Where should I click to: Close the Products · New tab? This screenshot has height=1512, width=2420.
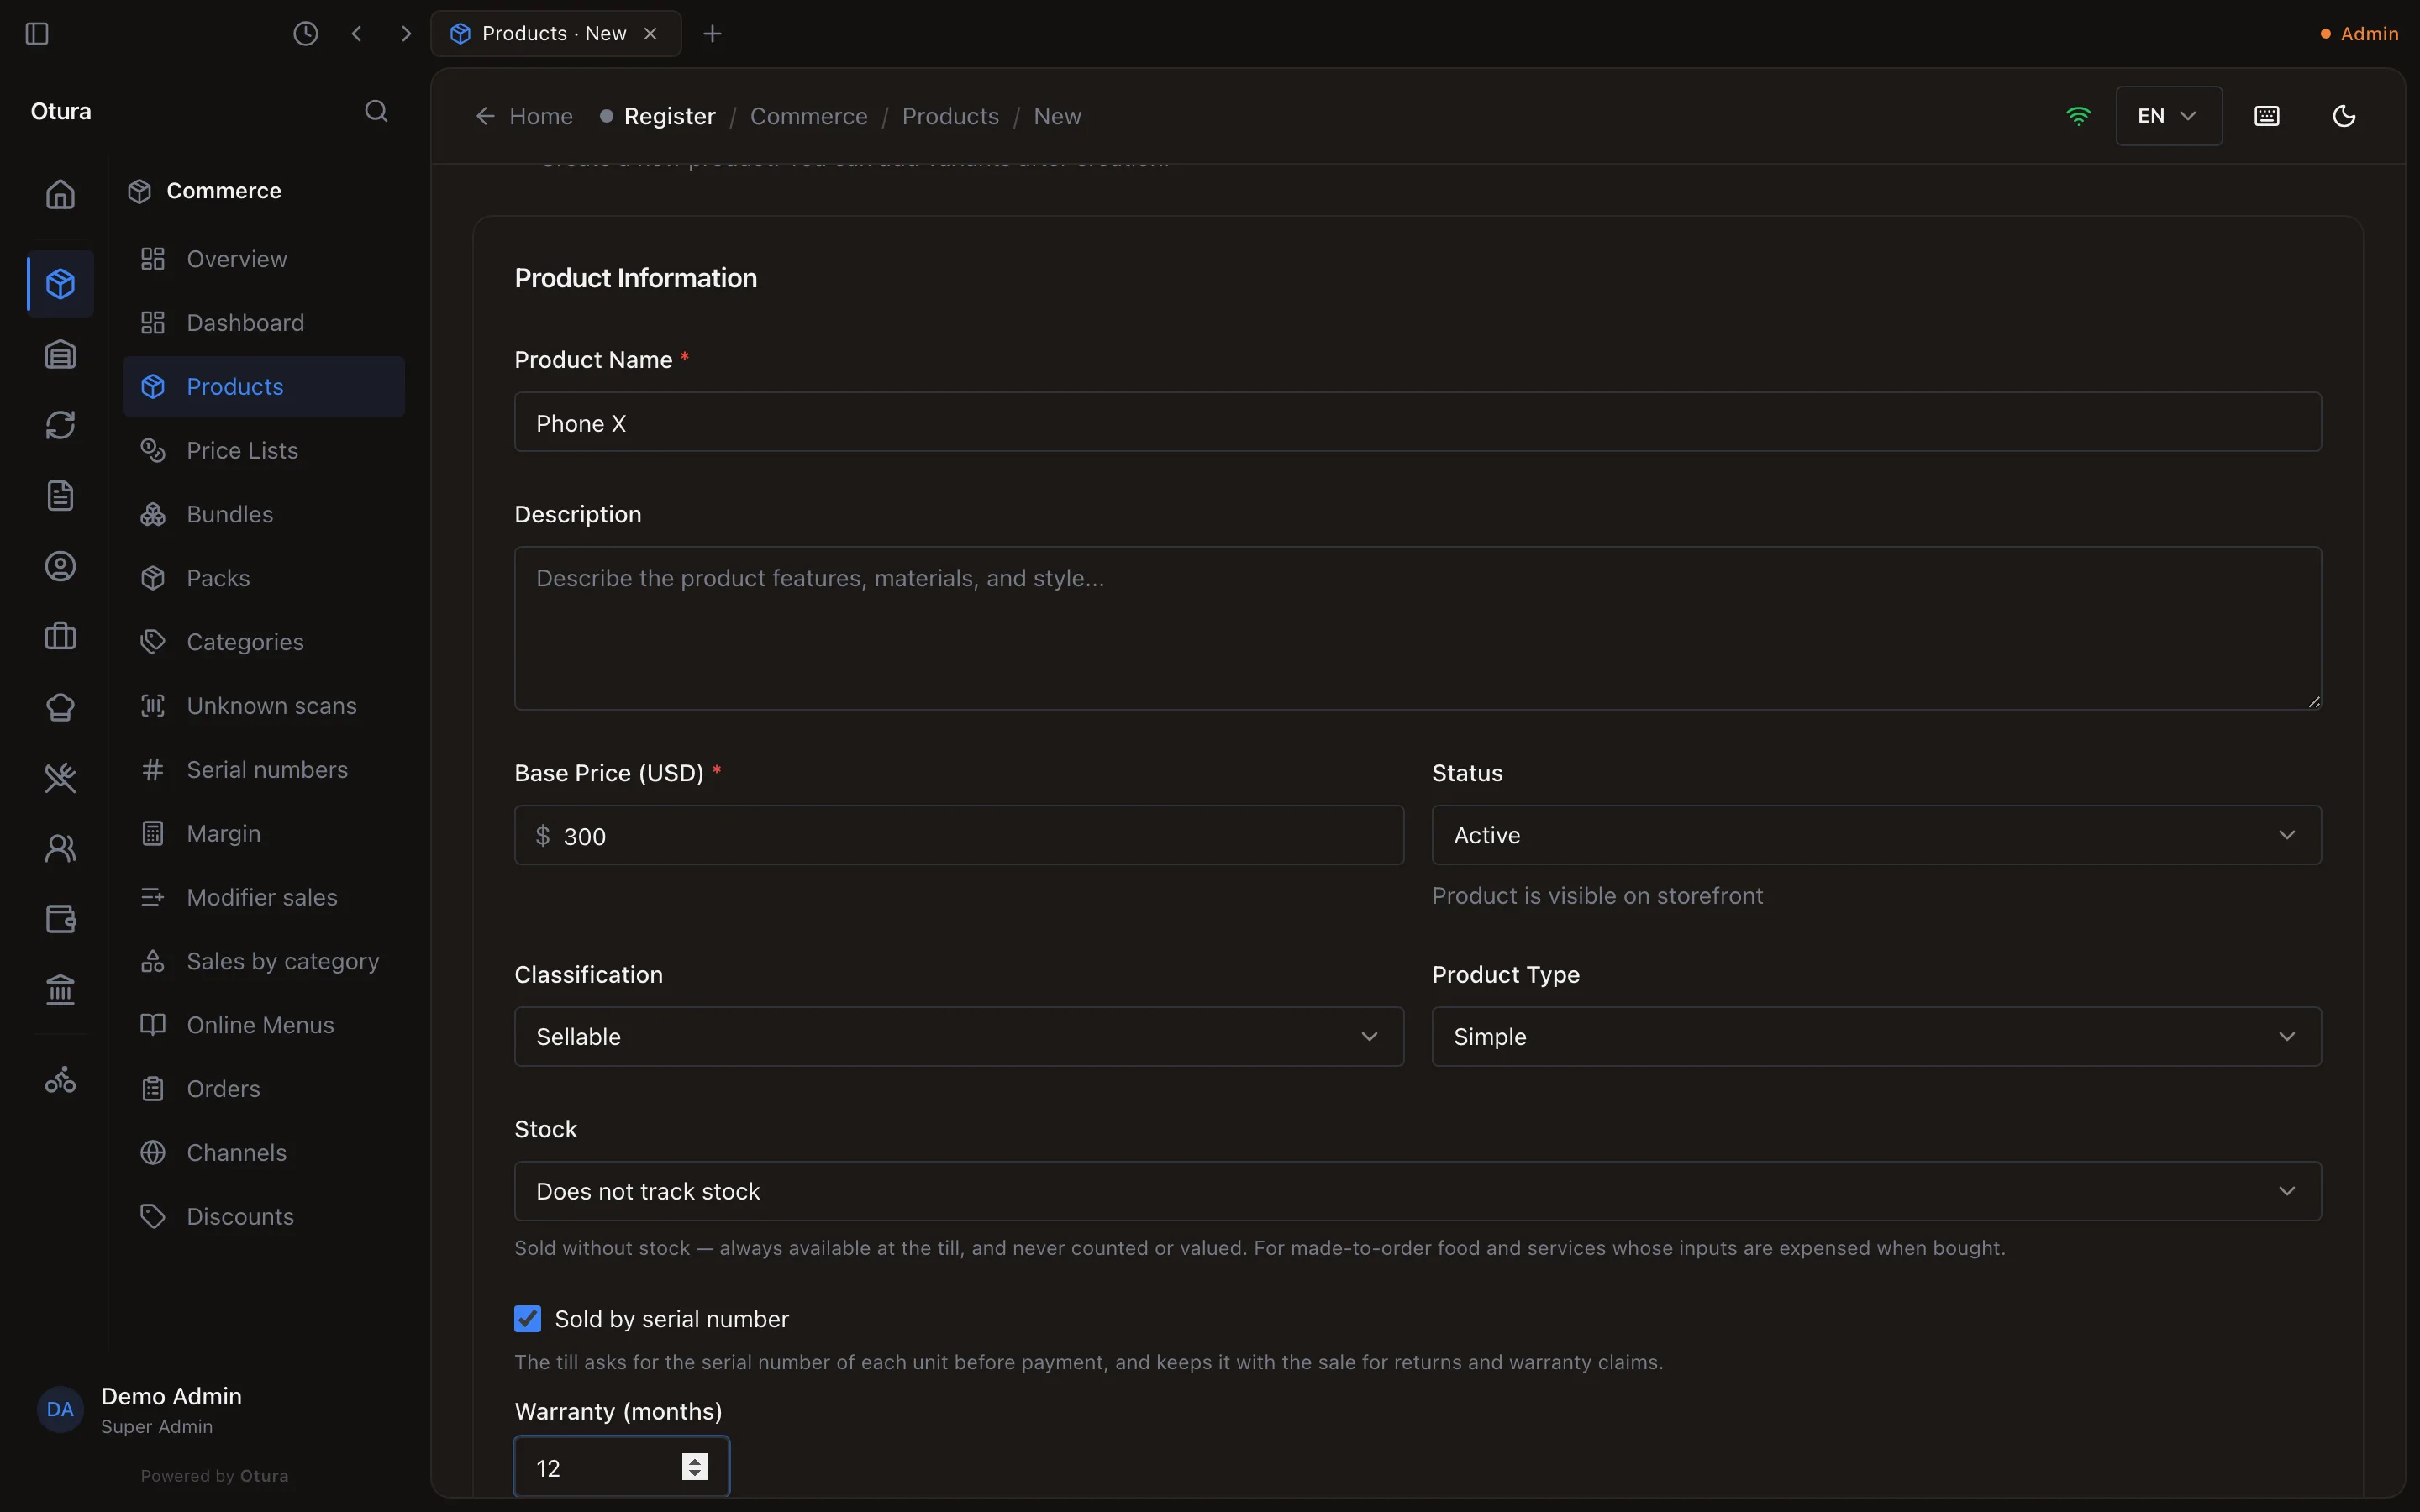[651, 34]
